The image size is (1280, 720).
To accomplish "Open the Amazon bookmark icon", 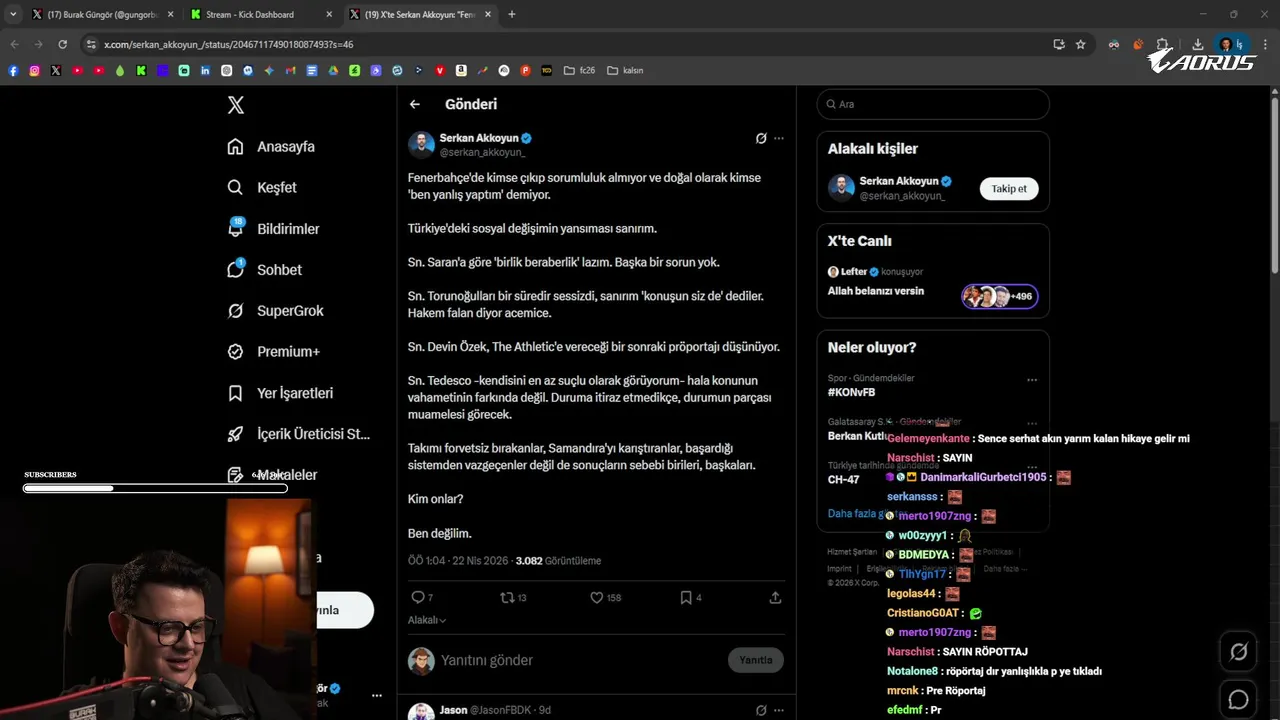I will [461, 71].
